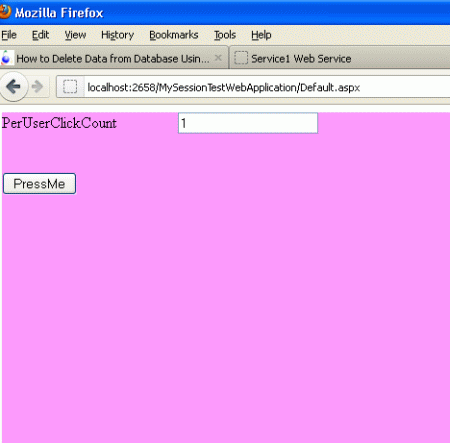Click the site identity icon in address bar
The image size is (450, 443).
pos(70,87)
